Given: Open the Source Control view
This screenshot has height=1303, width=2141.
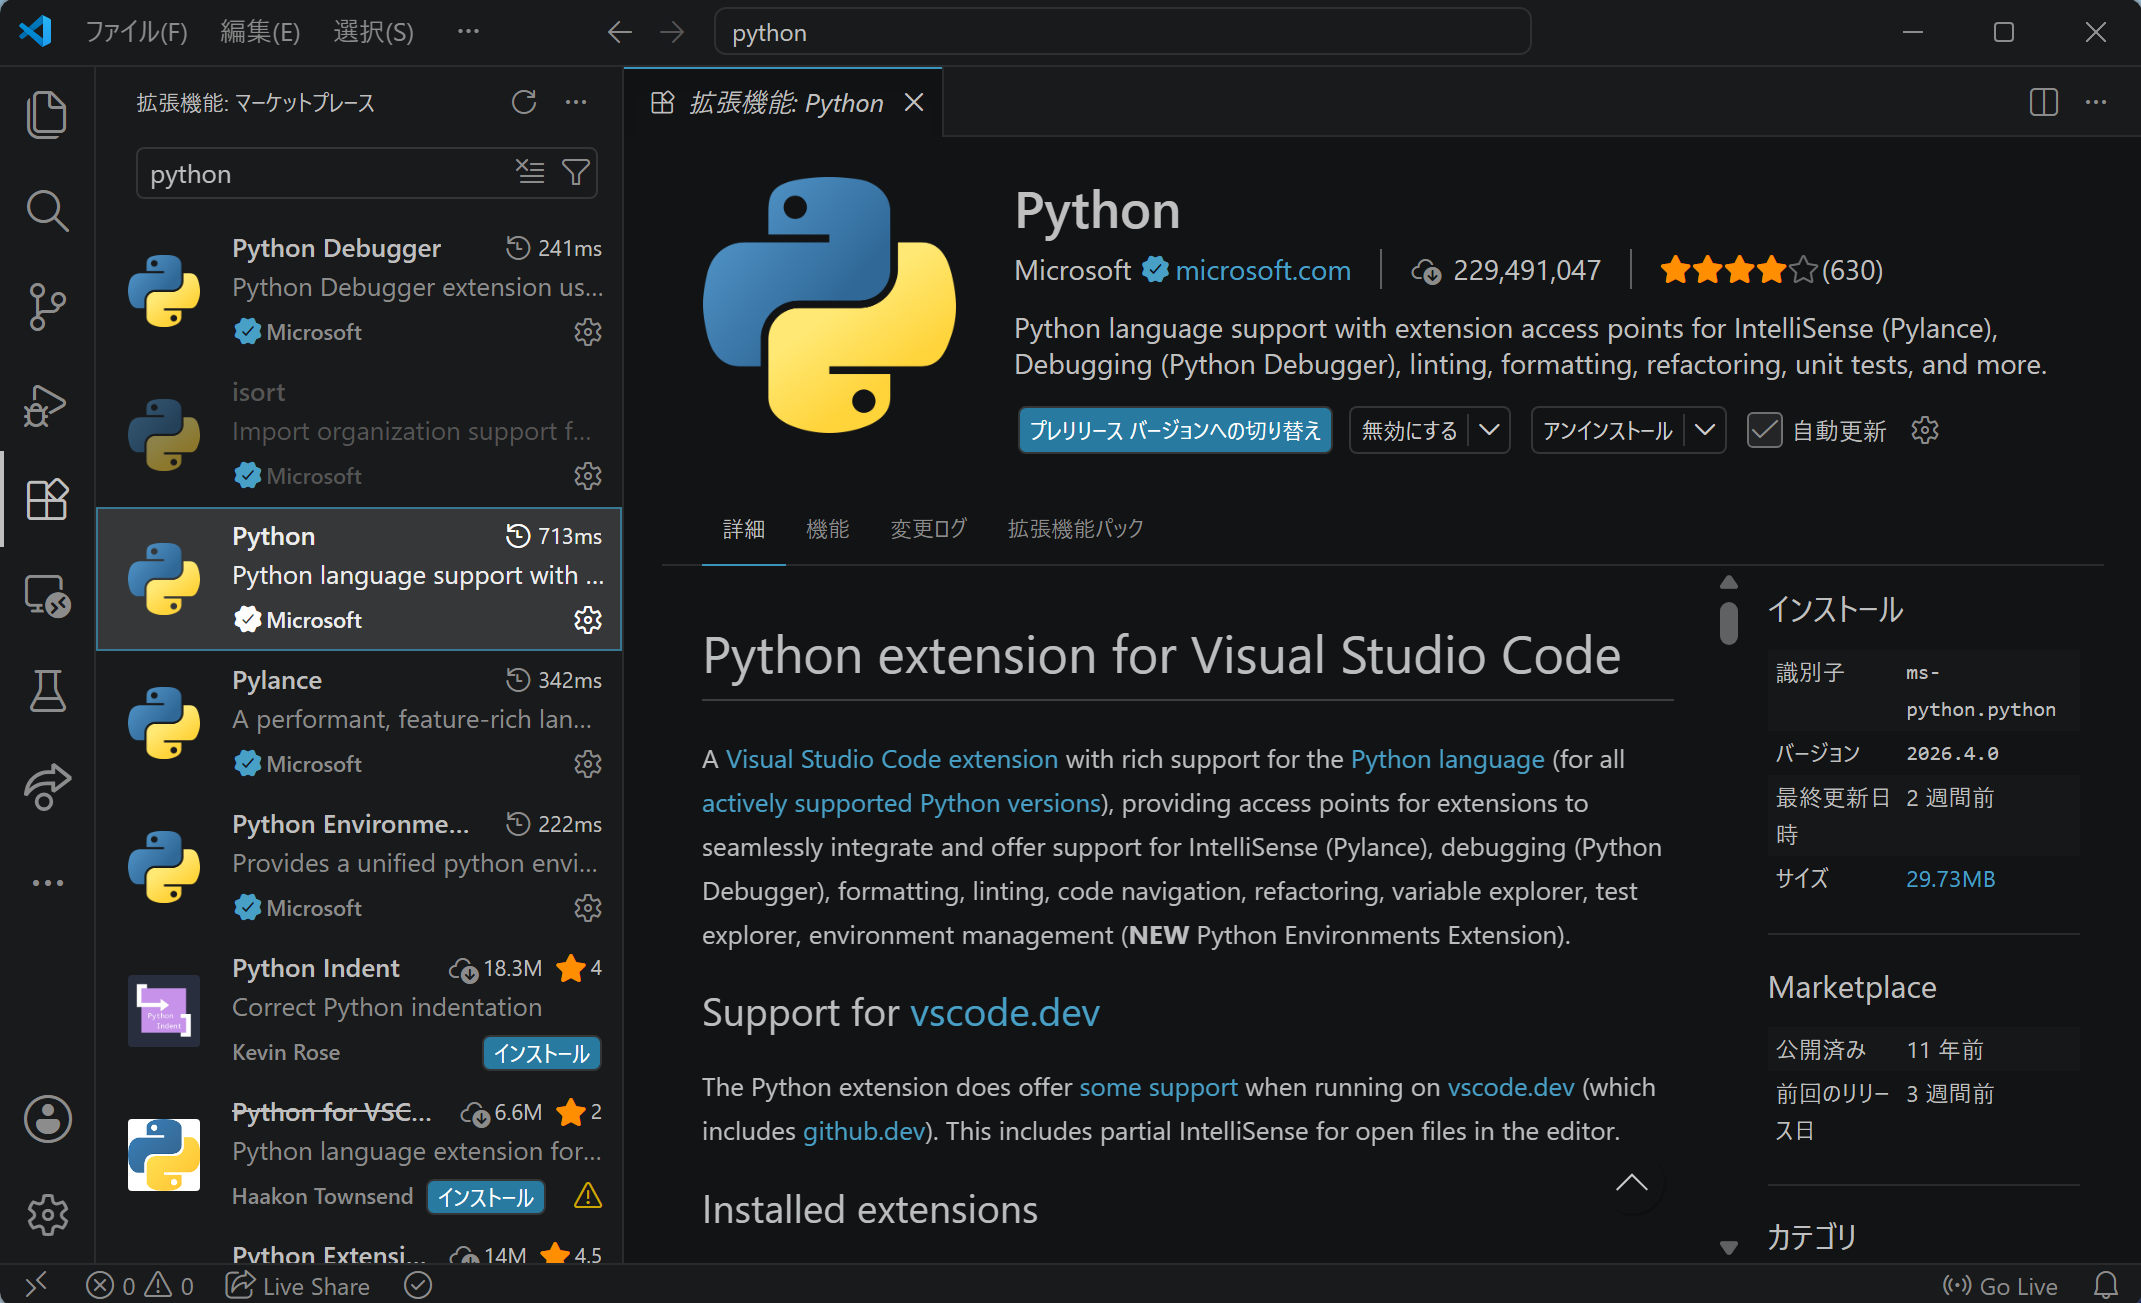Looking at the screenshot, I should (47, 307).
